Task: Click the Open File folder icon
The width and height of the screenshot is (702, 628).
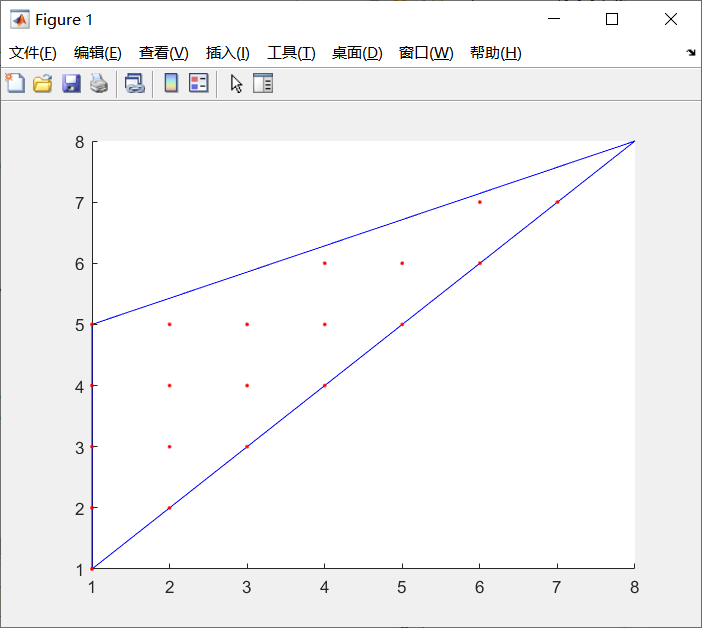Action: tap(43, 83)
